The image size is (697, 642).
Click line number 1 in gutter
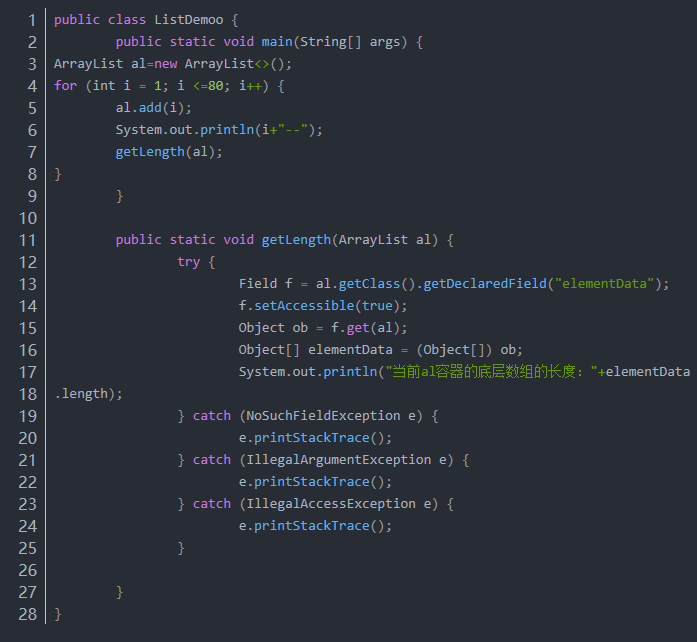pyautogui.click(x=32, y=20)
